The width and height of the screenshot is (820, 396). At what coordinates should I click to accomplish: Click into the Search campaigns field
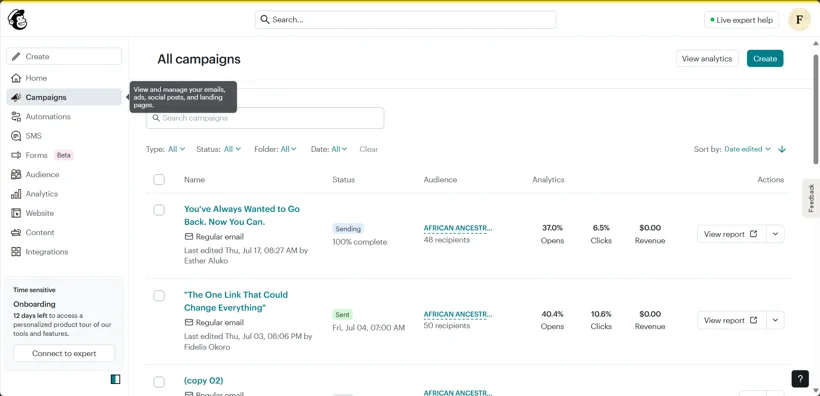coord(265,118)
